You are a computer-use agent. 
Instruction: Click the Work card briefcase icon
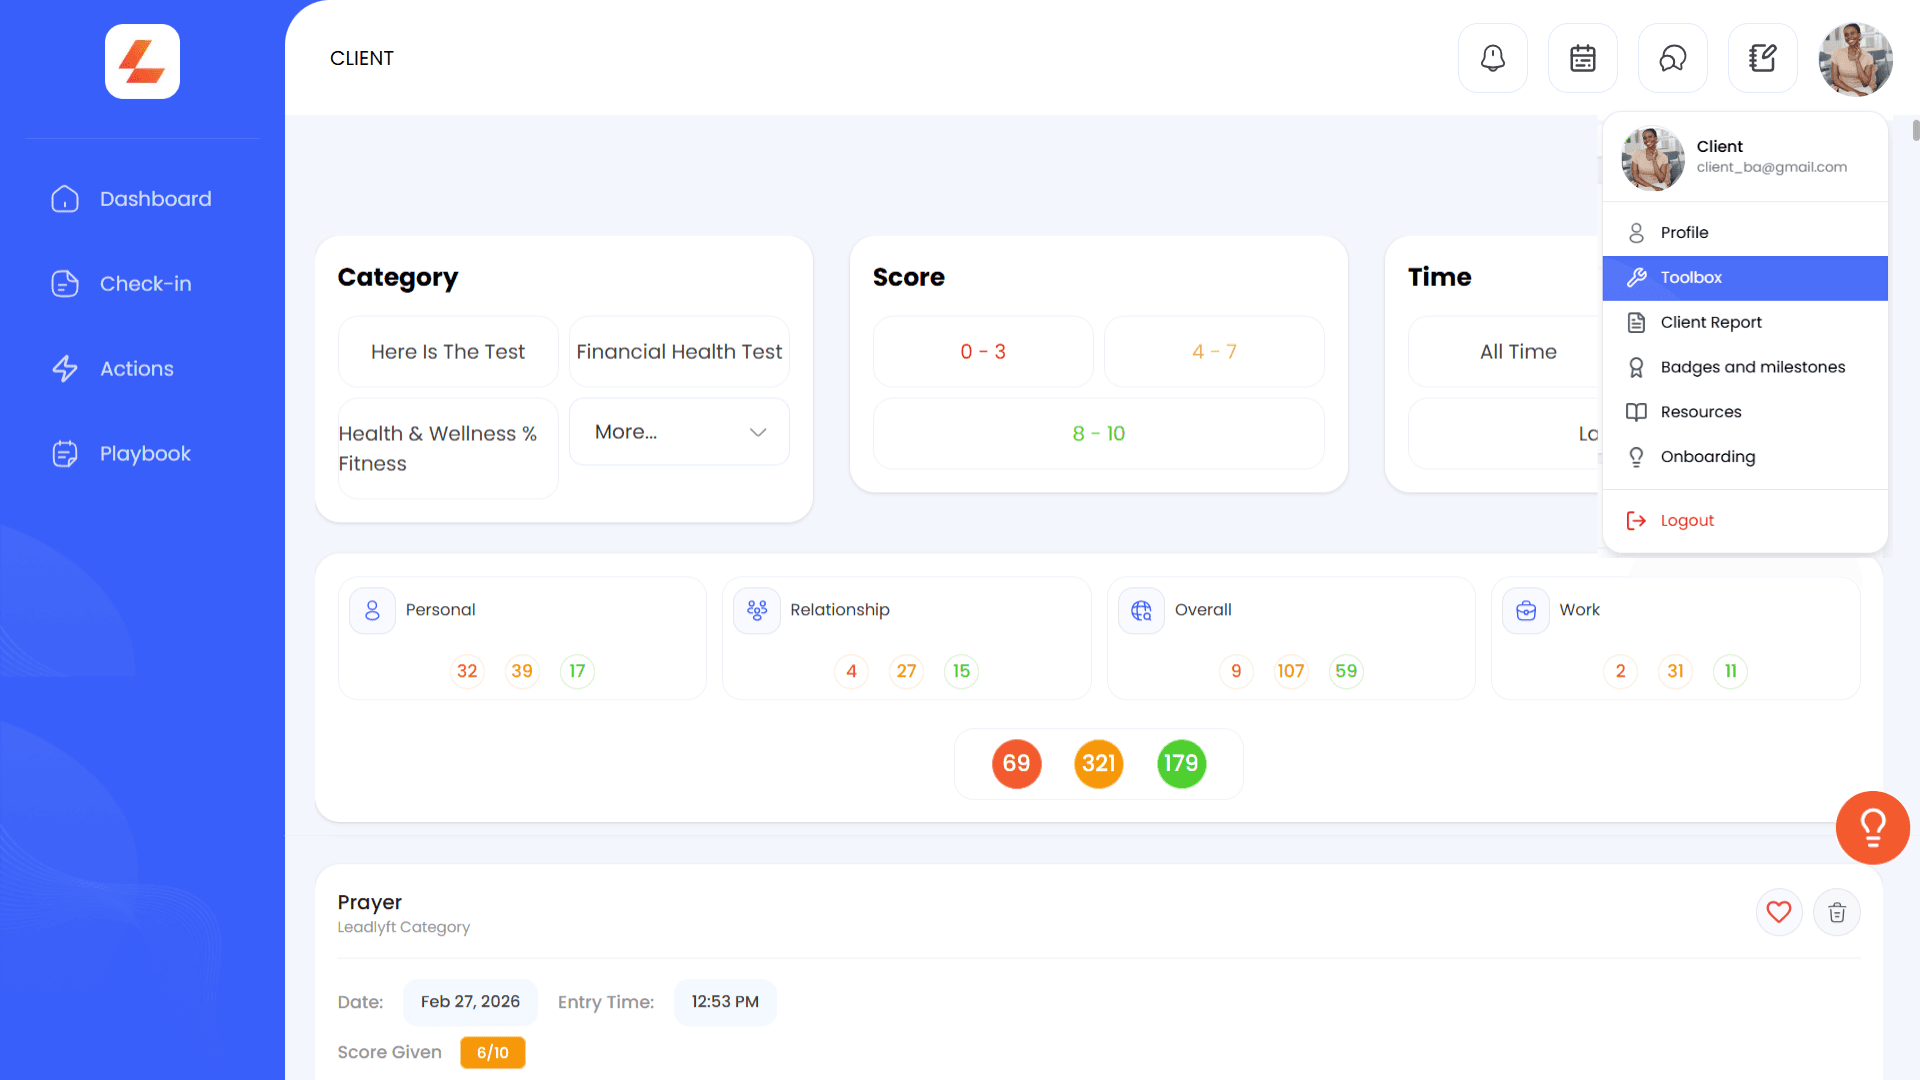1526,610
